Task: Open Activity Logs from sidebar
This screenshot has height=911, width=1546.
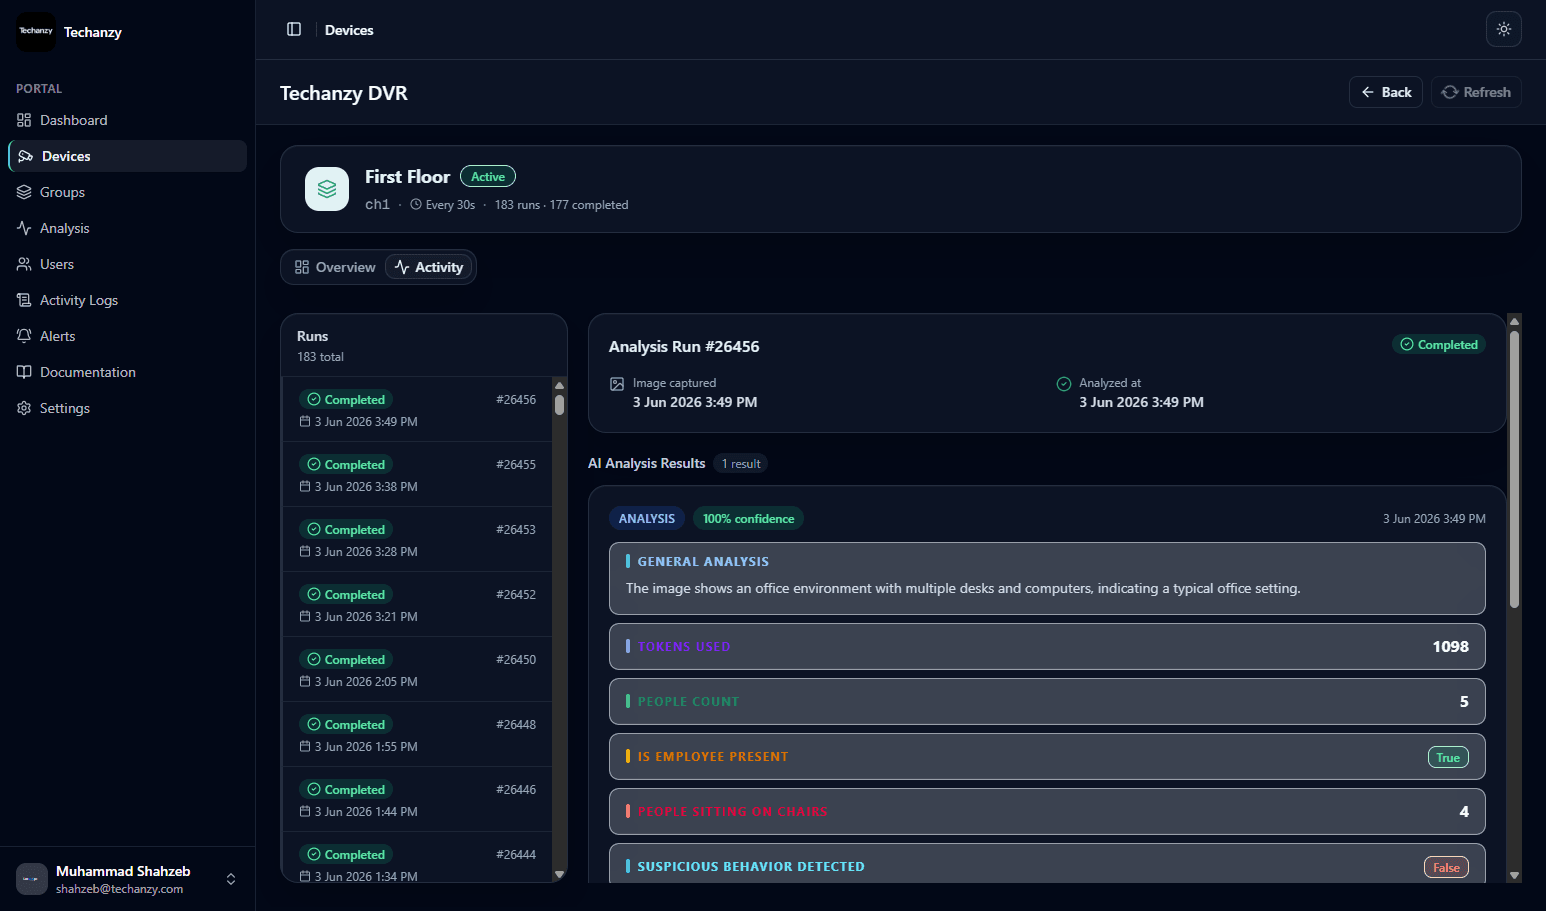Action: coord(128,300)
